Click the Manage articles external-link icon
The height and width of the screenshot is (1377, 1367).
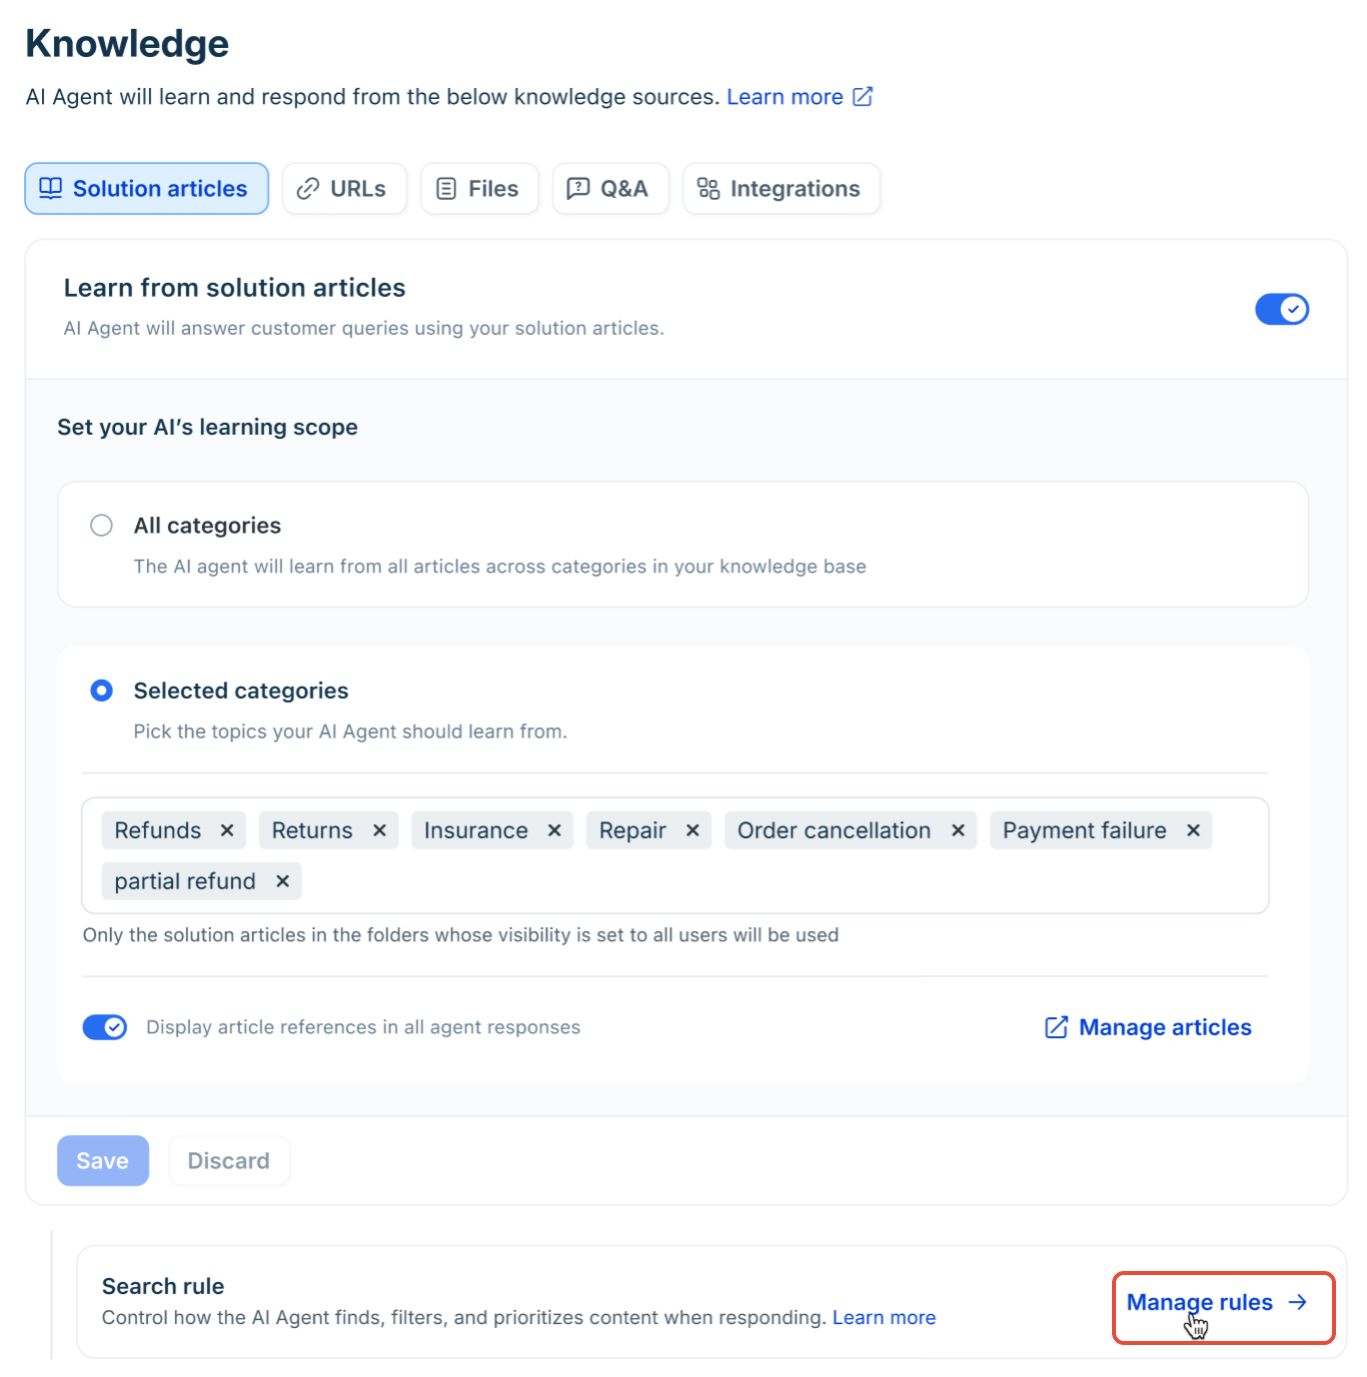[x=1056, y=1027]
